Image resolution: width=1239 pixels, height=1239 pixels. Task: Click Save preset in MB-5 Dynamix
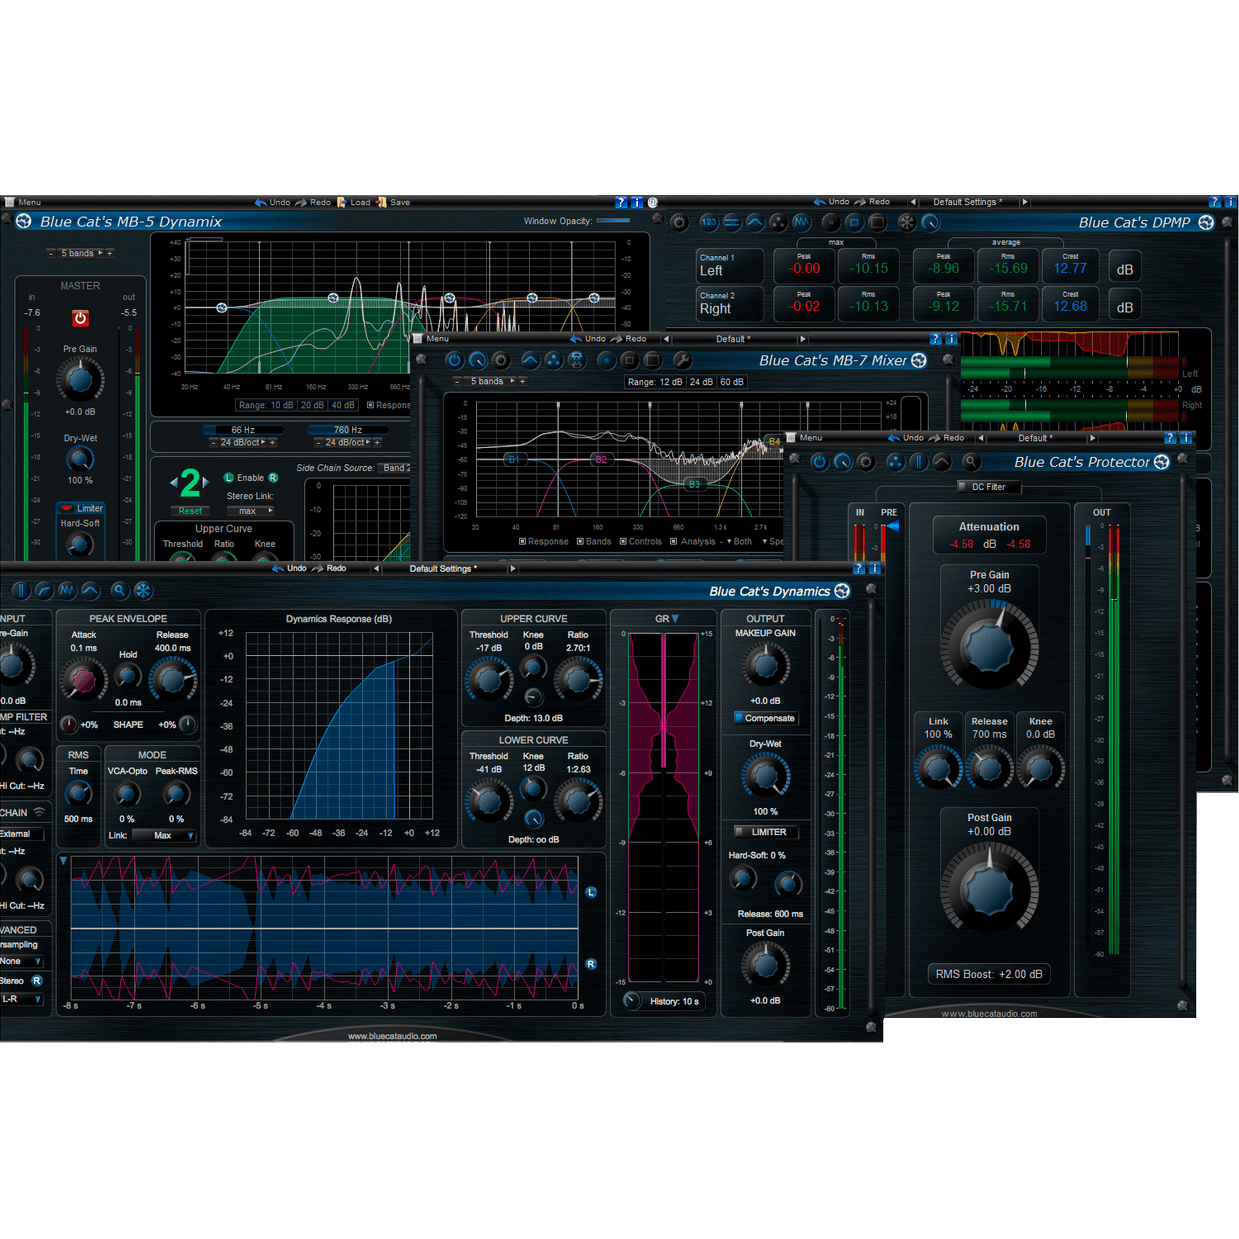(393, 202)
